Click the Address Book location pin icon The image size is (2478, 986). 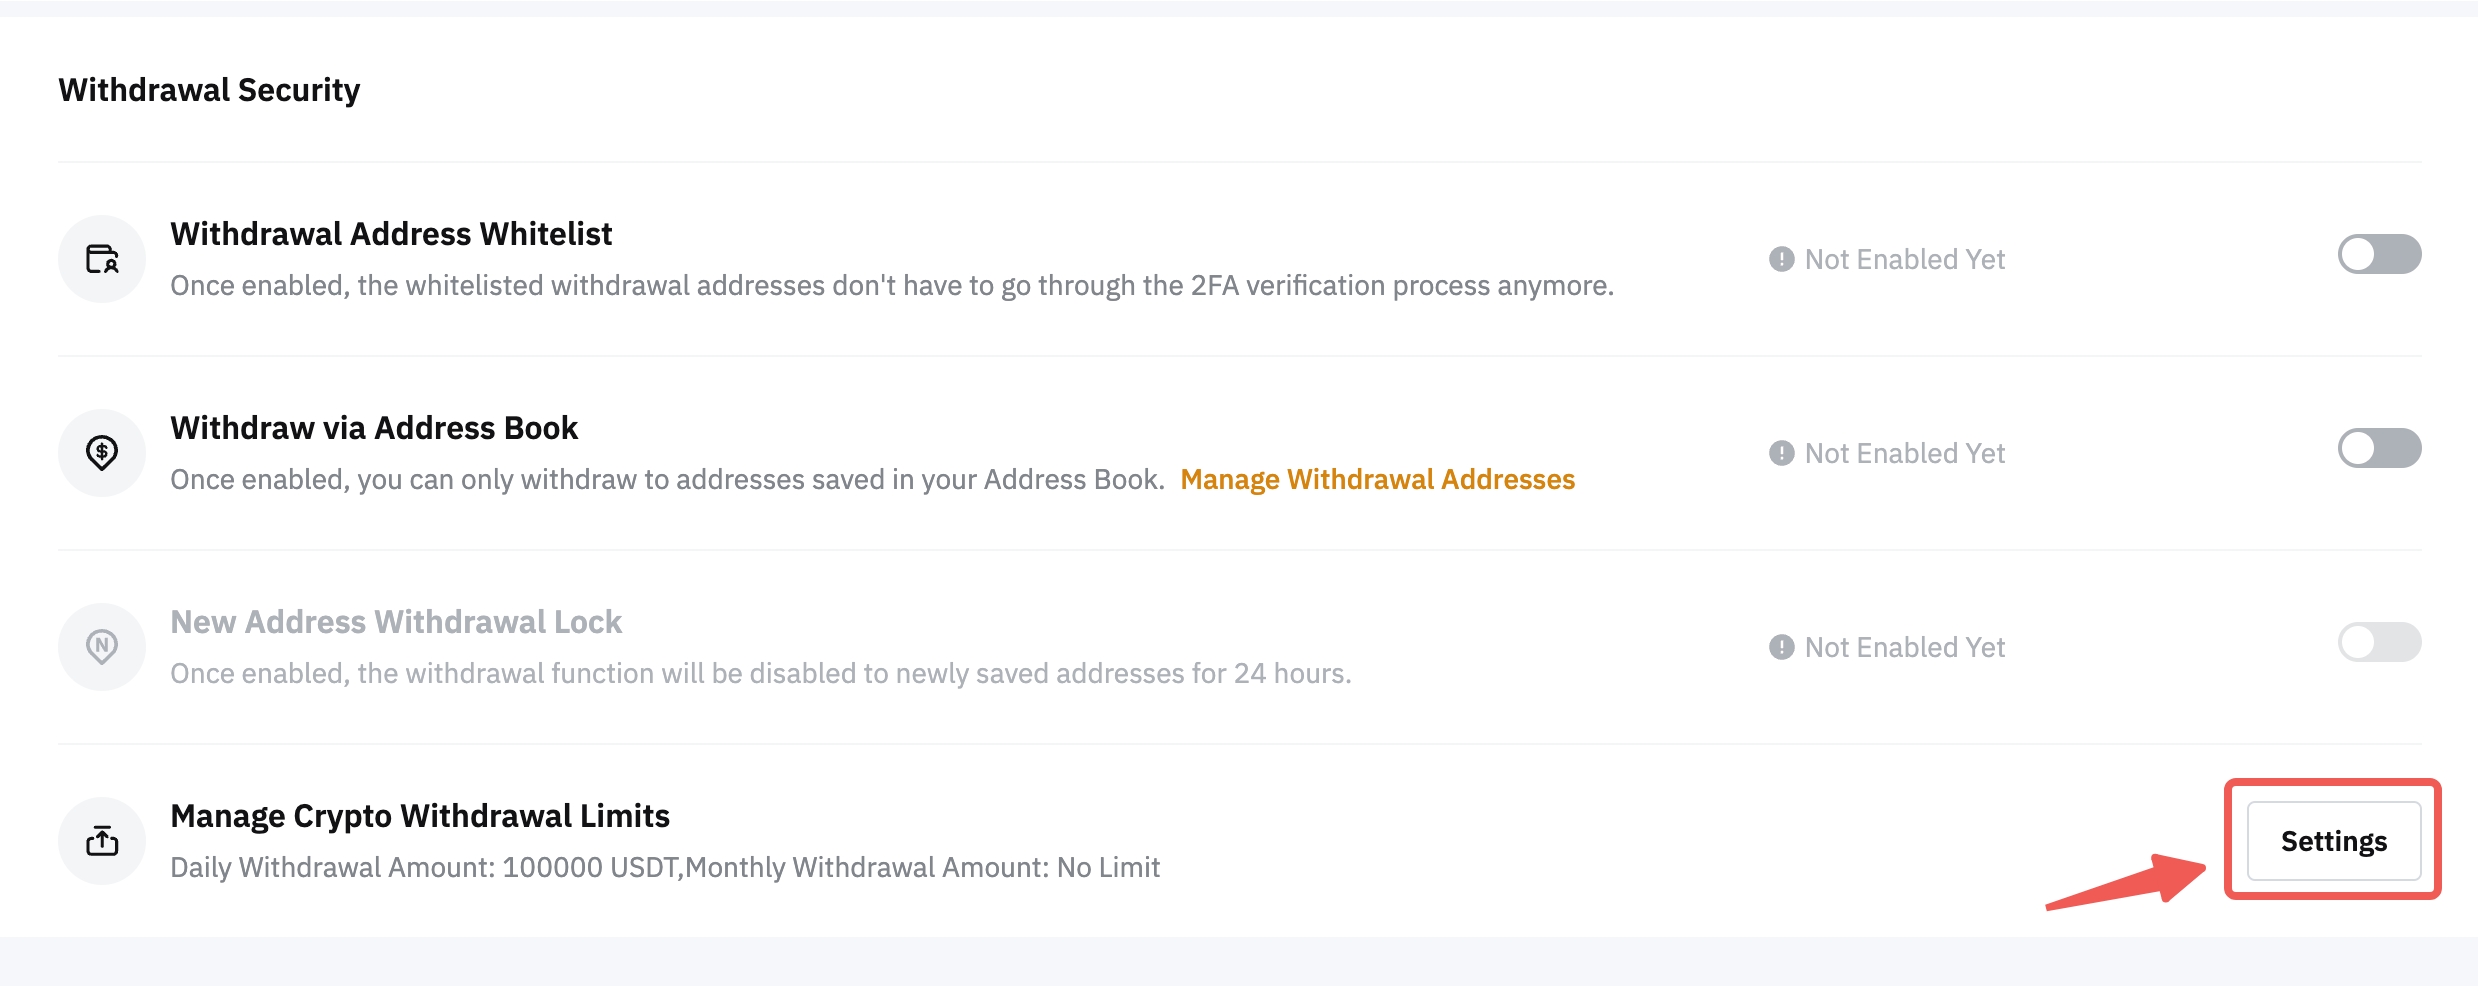pos(102,453)
